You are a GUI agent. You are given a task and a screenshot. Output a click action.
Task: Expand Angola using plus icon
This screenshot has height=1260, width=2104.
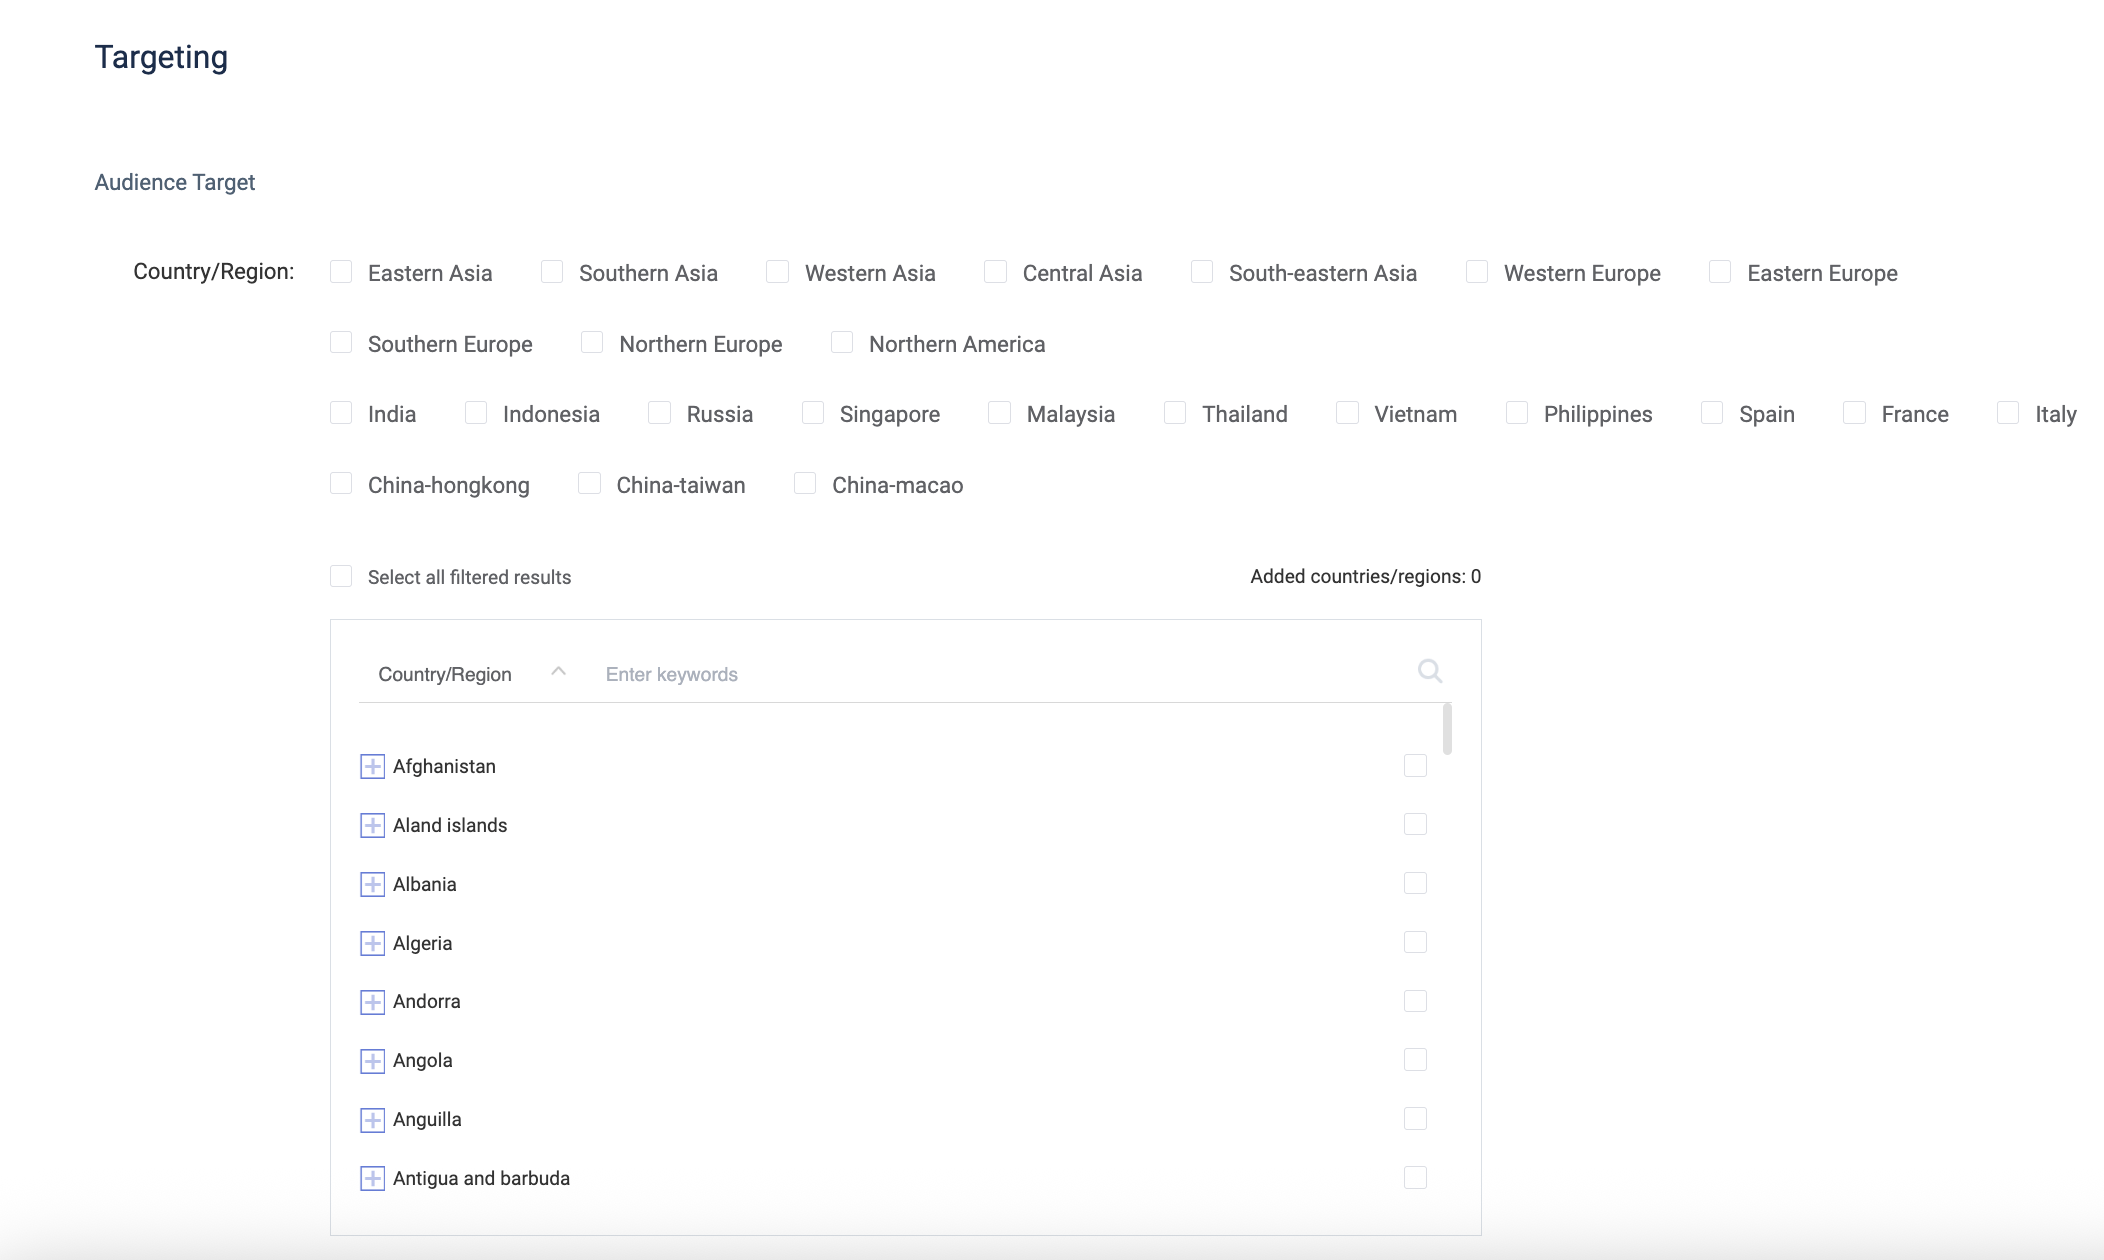coord(372,1061)
